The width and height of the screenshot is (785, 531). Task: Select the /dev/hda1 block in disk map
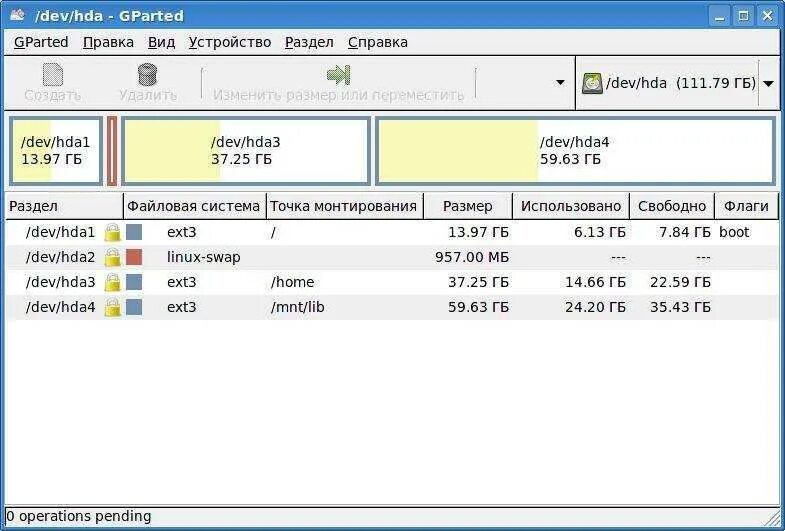pyautogui.click(x=56, y=151)
